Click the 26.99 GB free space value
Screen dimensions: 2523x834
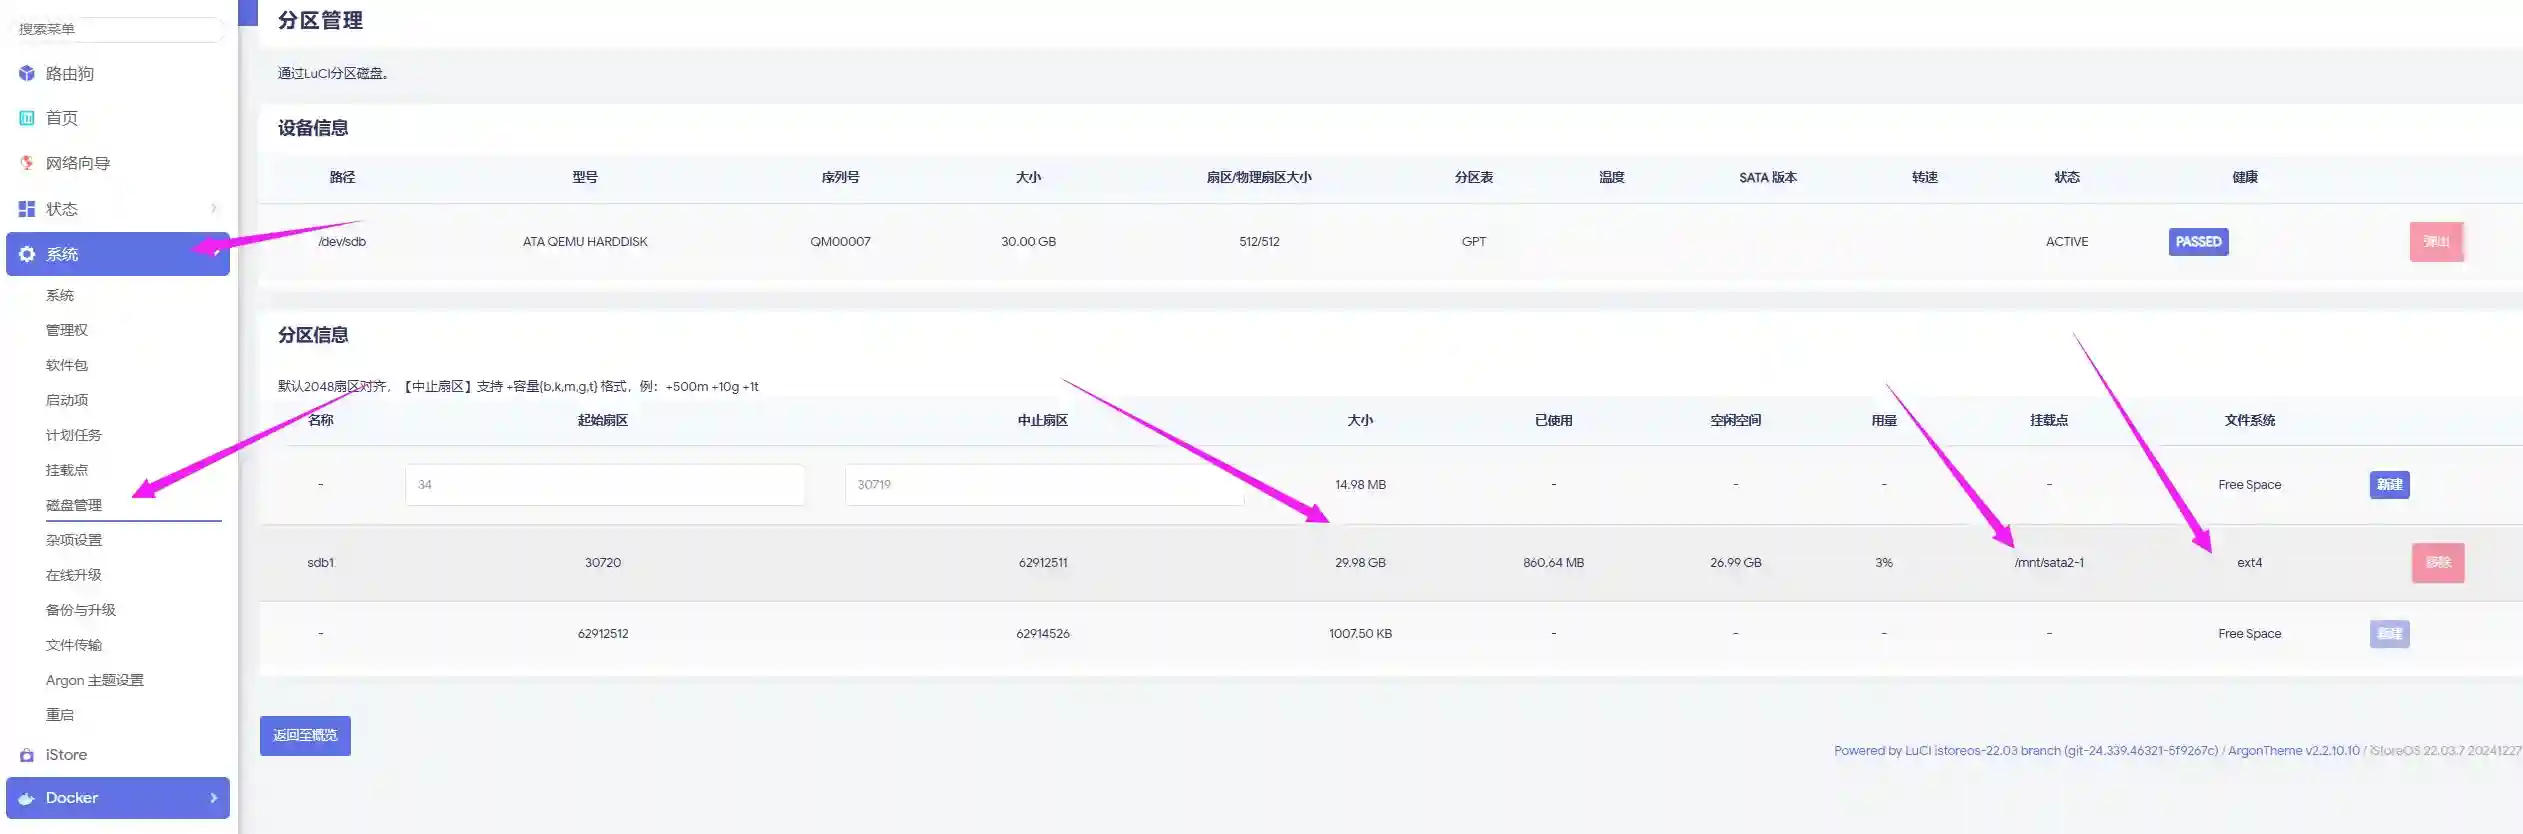point(1735,563)
